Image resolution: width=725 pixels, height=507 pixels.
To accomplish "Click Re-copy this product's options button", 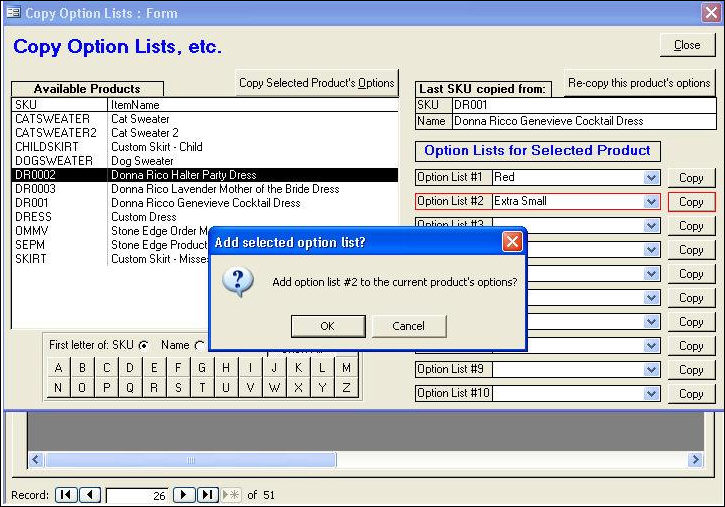I will [639, 83].
